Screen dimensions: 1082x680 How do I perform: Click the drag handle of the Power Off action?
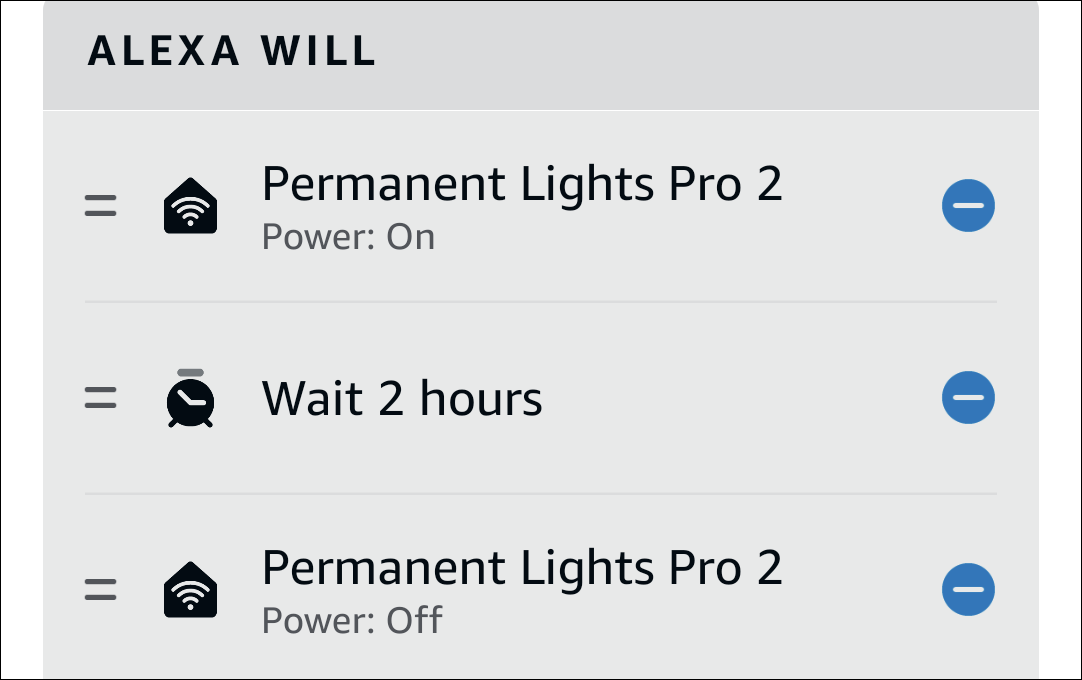pos(100,588)
